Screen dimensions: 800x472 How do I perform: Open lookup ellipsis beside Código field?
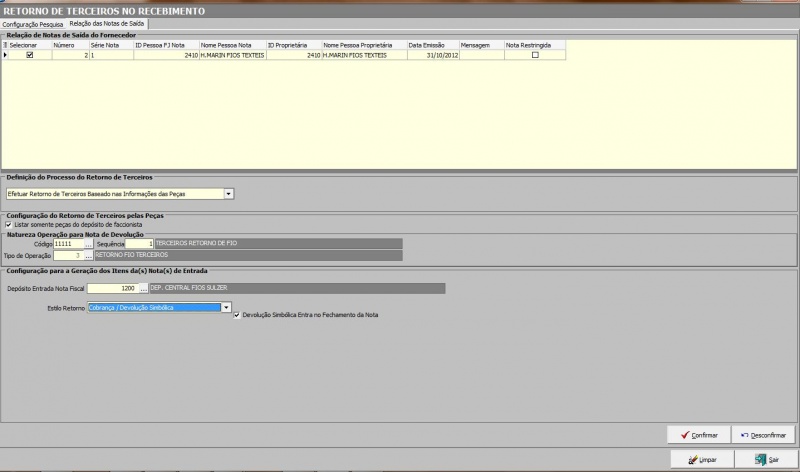88,244
